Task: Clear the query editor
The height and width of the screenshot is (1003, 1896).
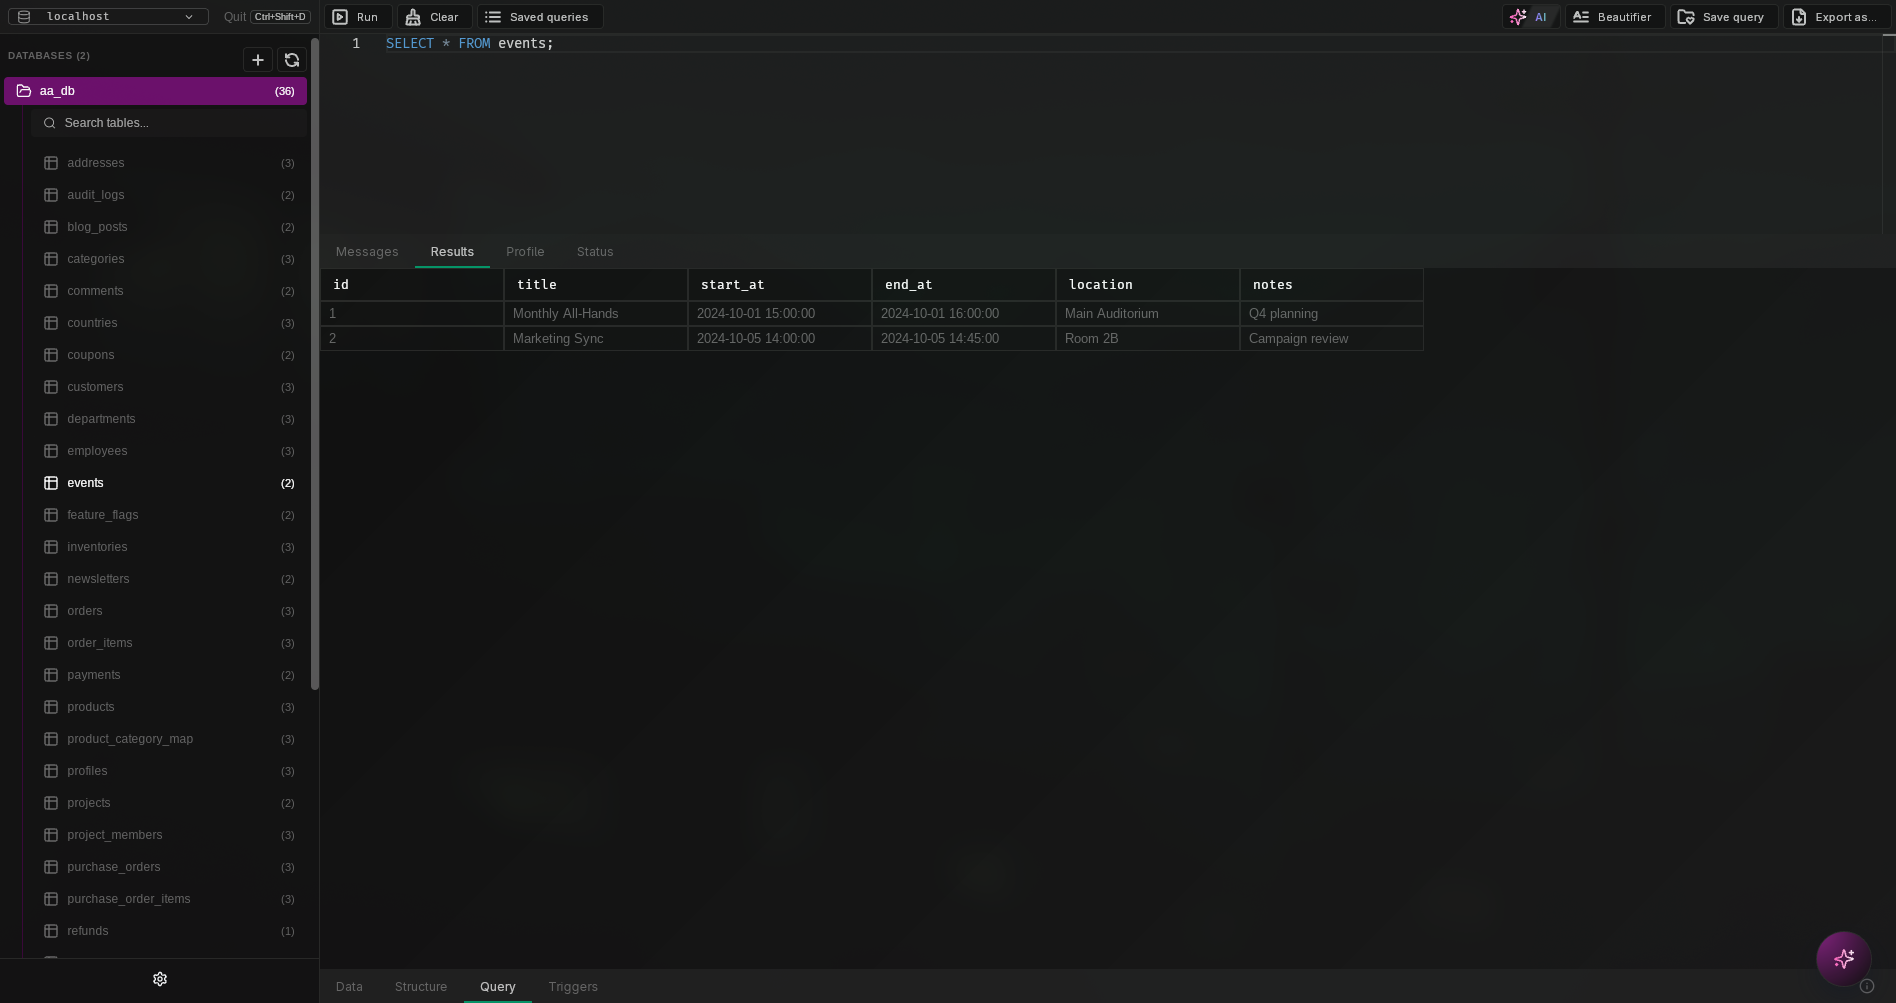Action: pos(433,17)
